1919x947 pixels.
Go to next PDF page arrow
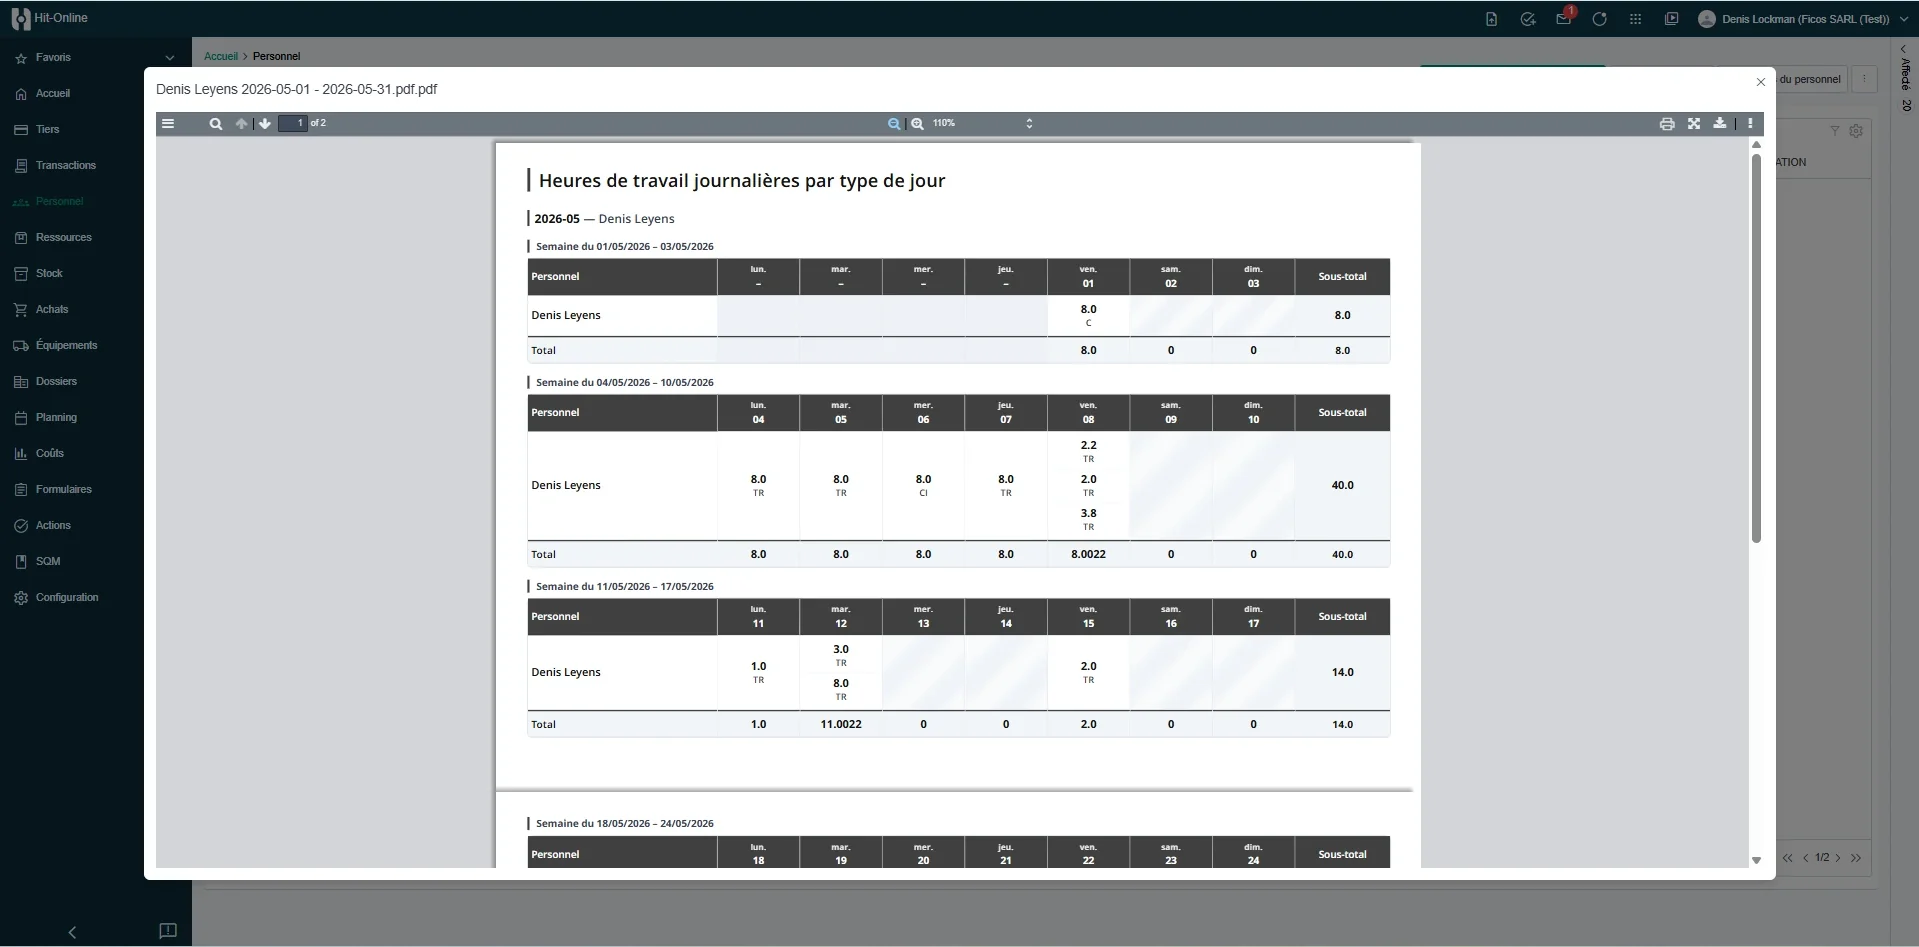coord(265,124)
